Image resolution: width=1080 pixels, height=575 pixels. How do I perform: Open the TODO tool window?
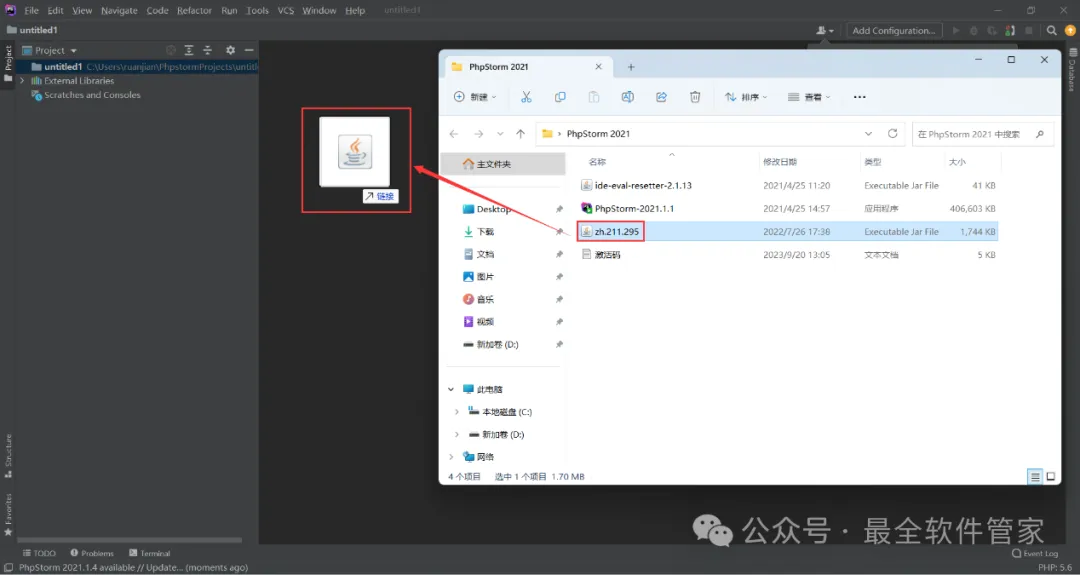(x=39, y=553)
